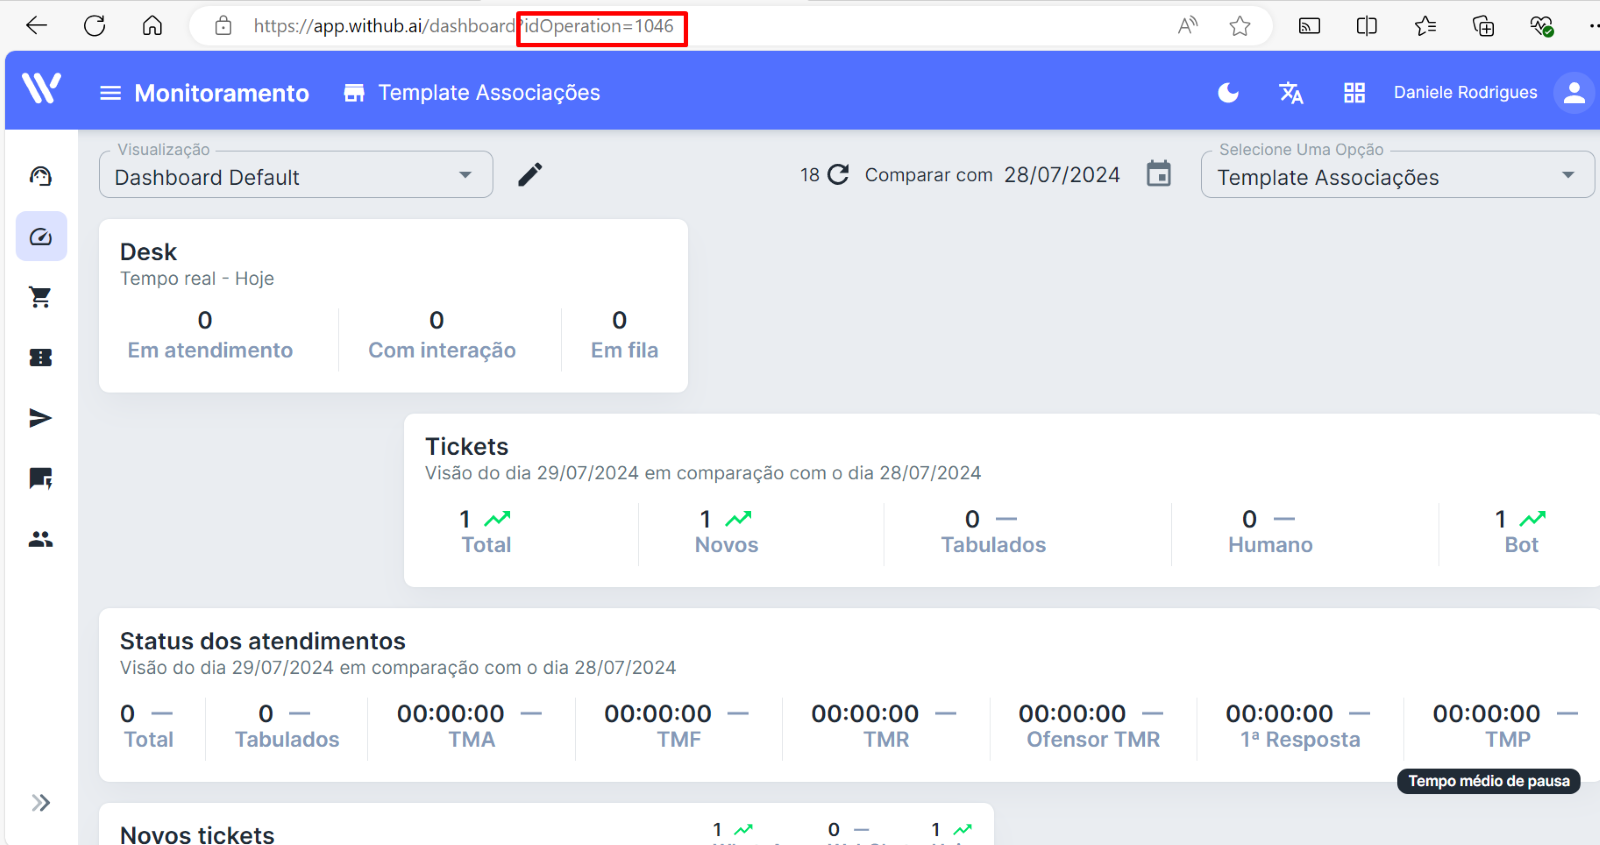Open the people group icon in sidebar
Viewport: 1600px width, 845px height.
[x=41, y=539]
